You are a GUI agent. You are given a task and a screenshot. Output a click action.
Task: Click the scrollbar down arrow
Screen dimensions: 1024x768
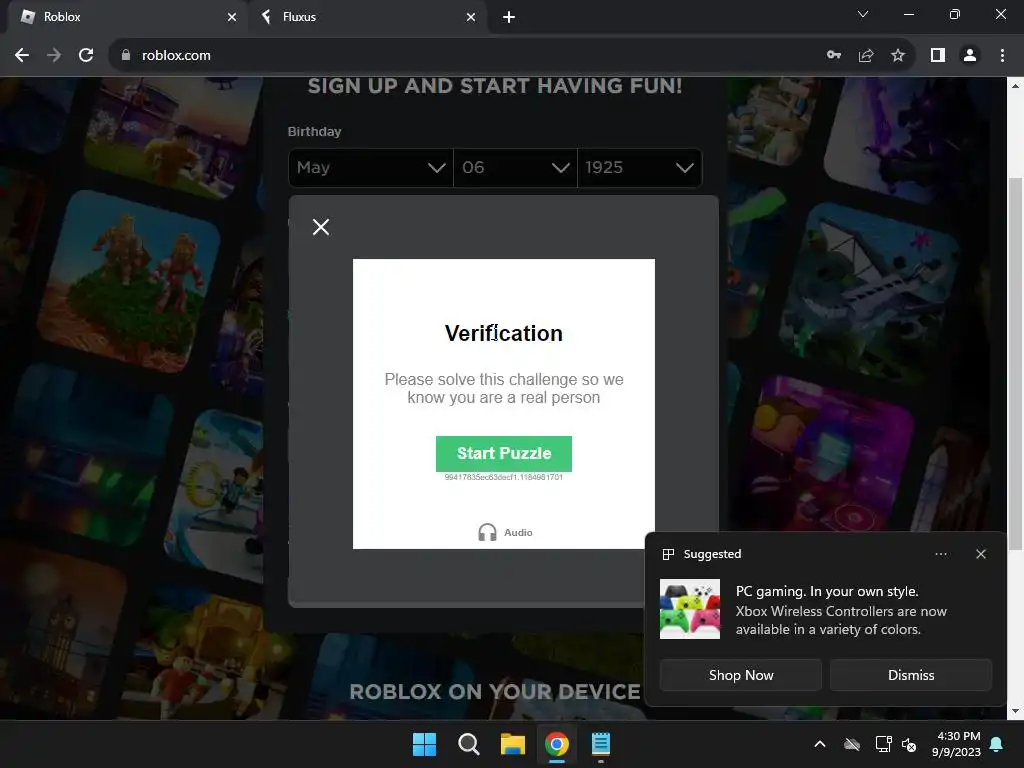coord(1016,711)
